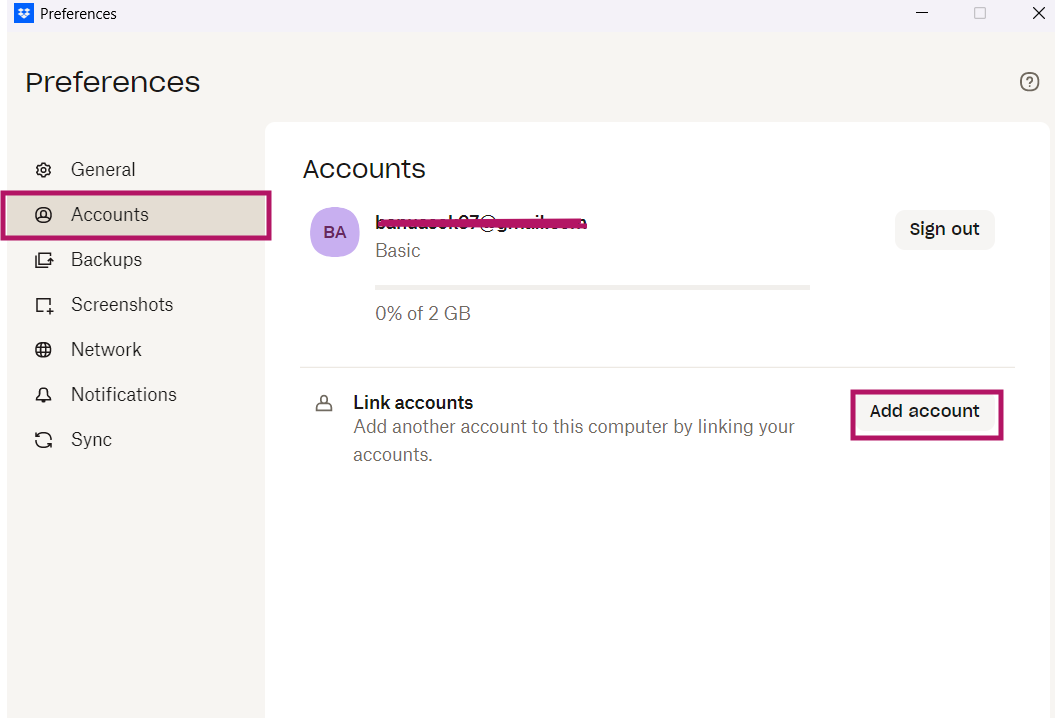Click the Basic plan label
The width and height of the screenshot is (1055, 718).
(x=397, y=250)
